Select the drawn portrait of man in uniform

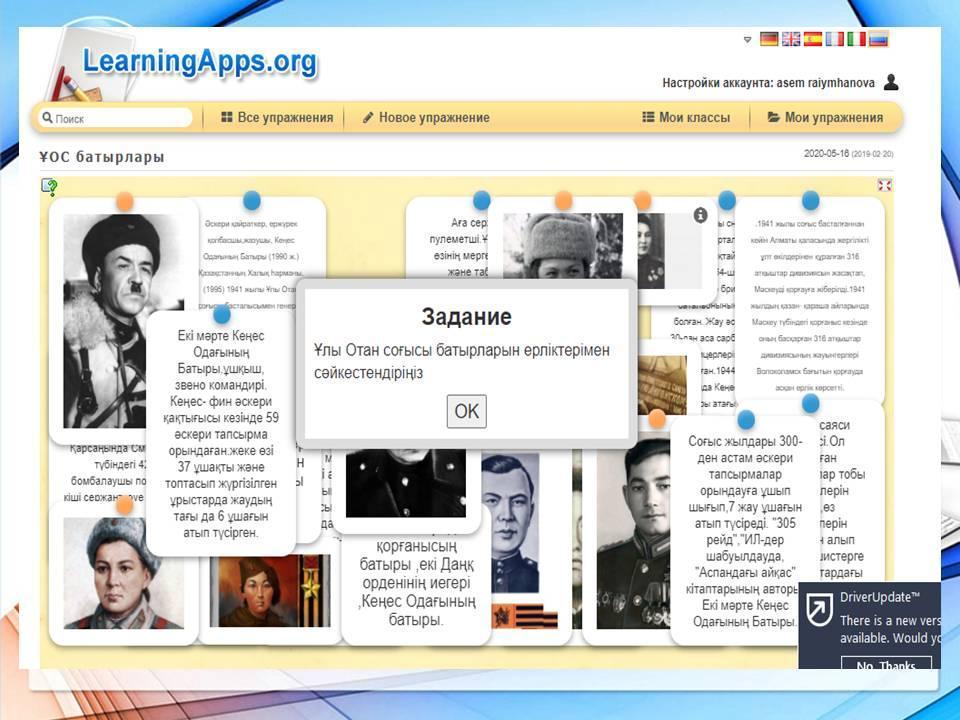(511, 522)
